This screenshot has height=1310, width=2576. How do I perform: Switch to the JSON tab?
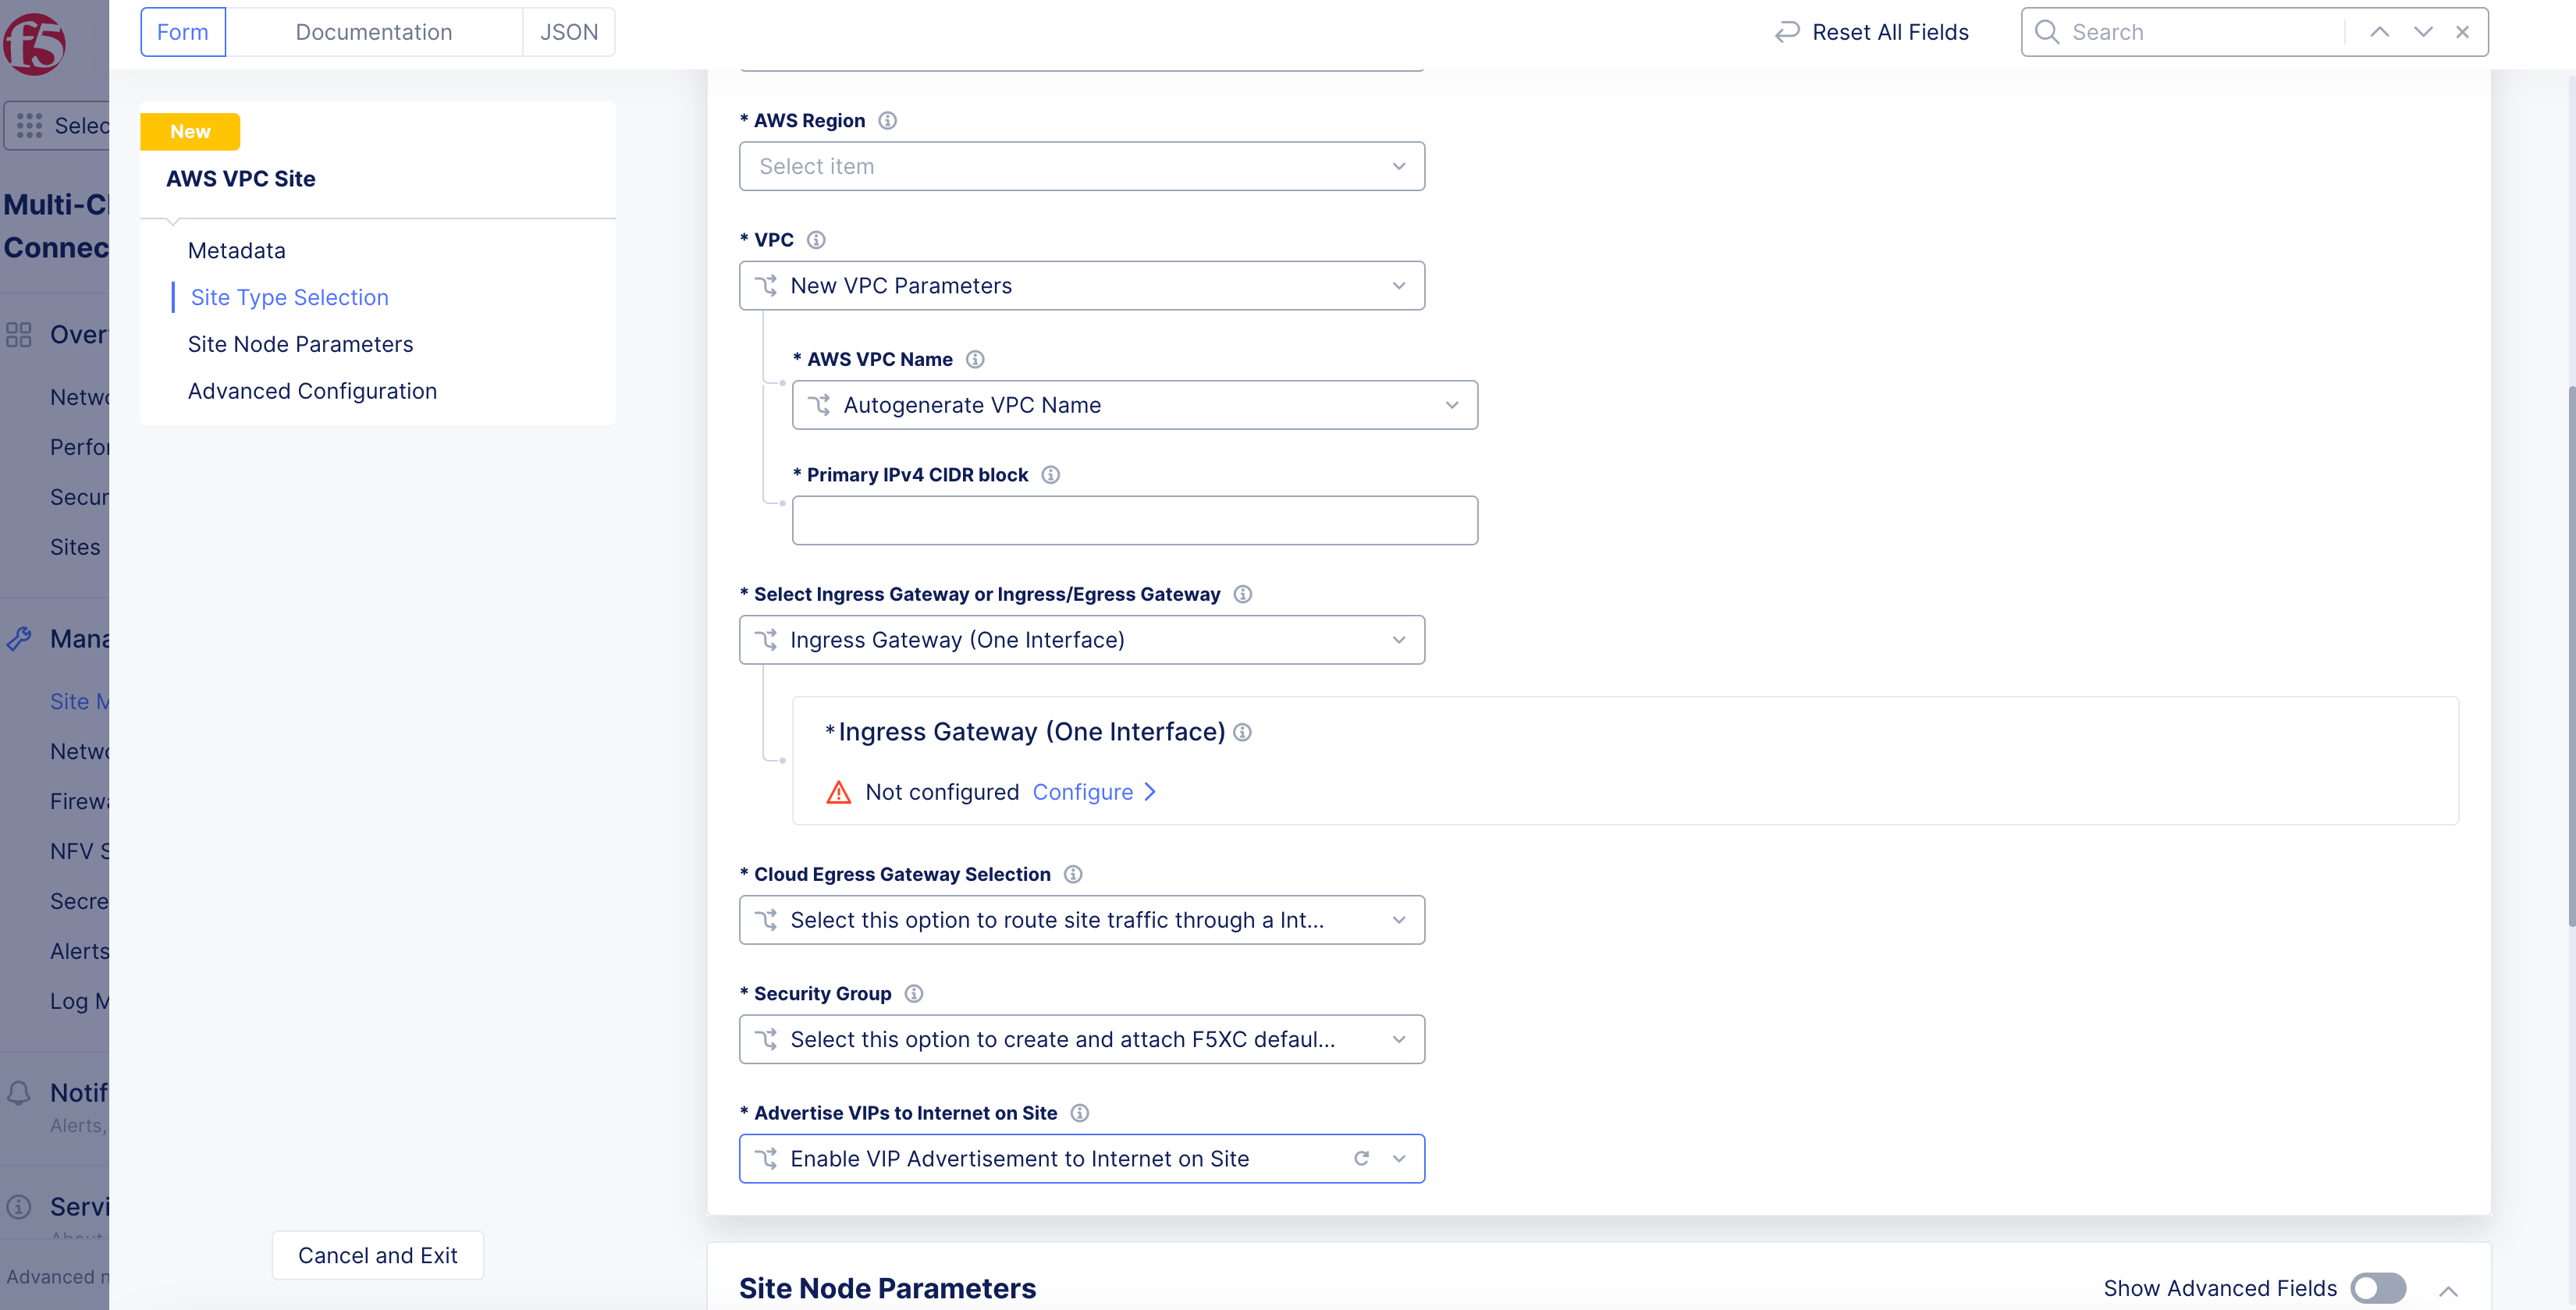tap(568, 32)
